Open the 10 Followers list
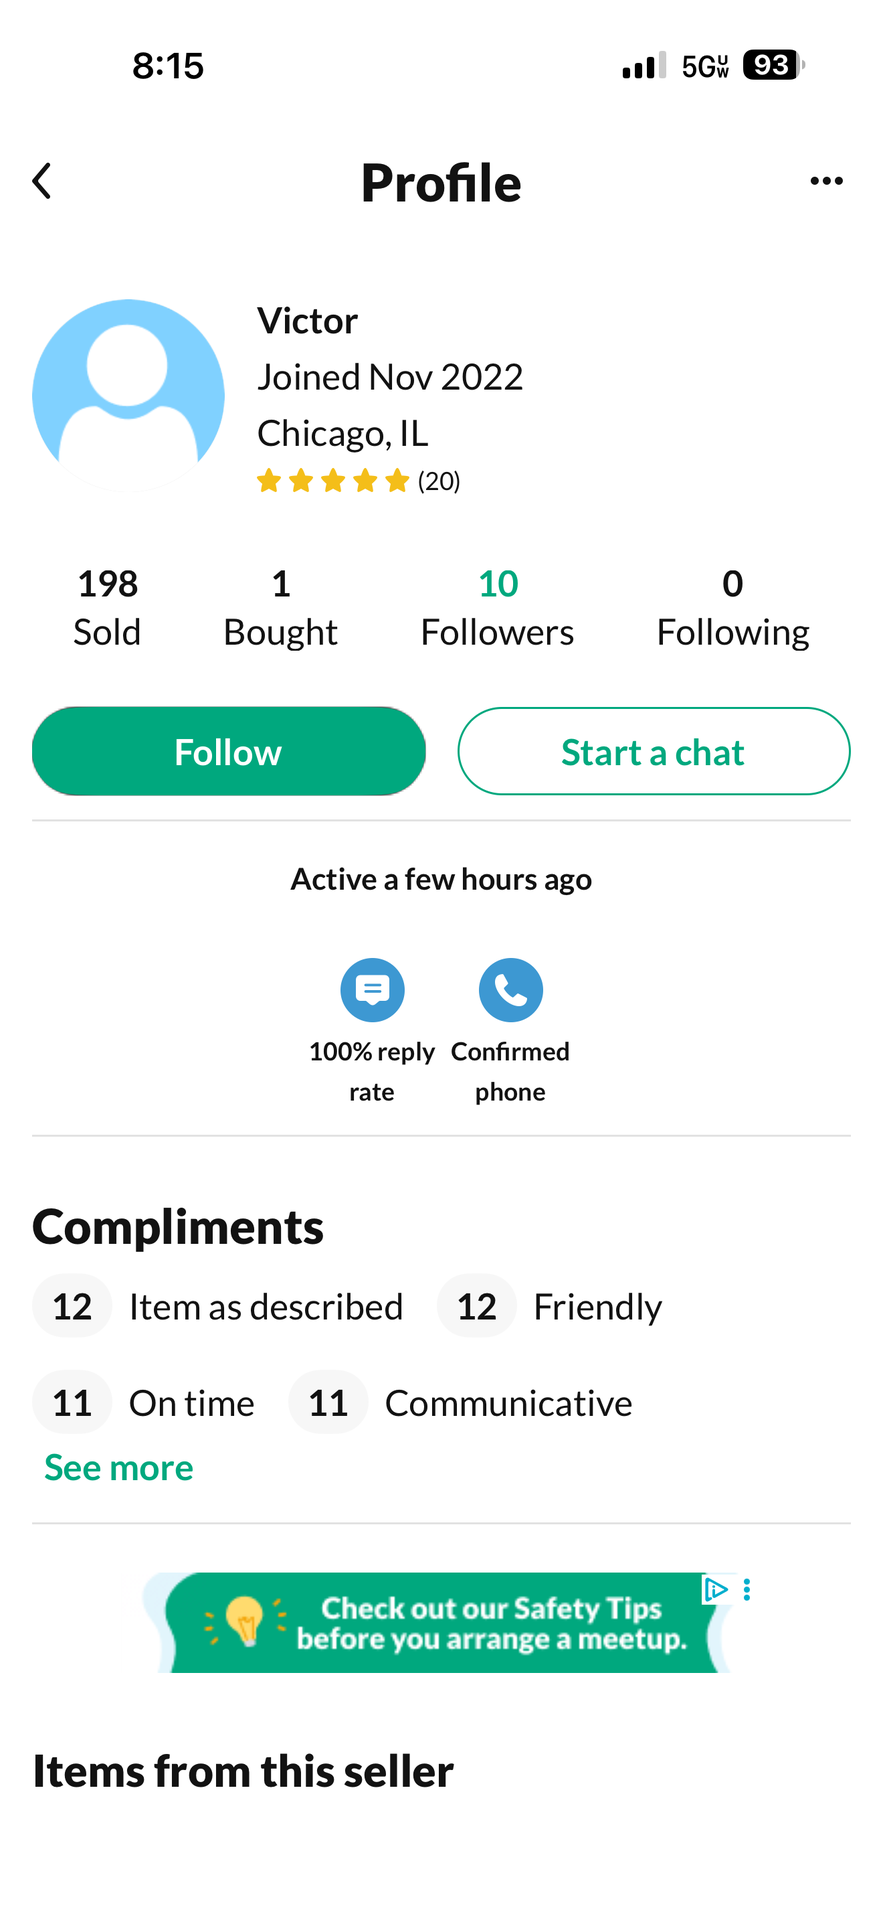The image size is (883, 1920). 497,607
